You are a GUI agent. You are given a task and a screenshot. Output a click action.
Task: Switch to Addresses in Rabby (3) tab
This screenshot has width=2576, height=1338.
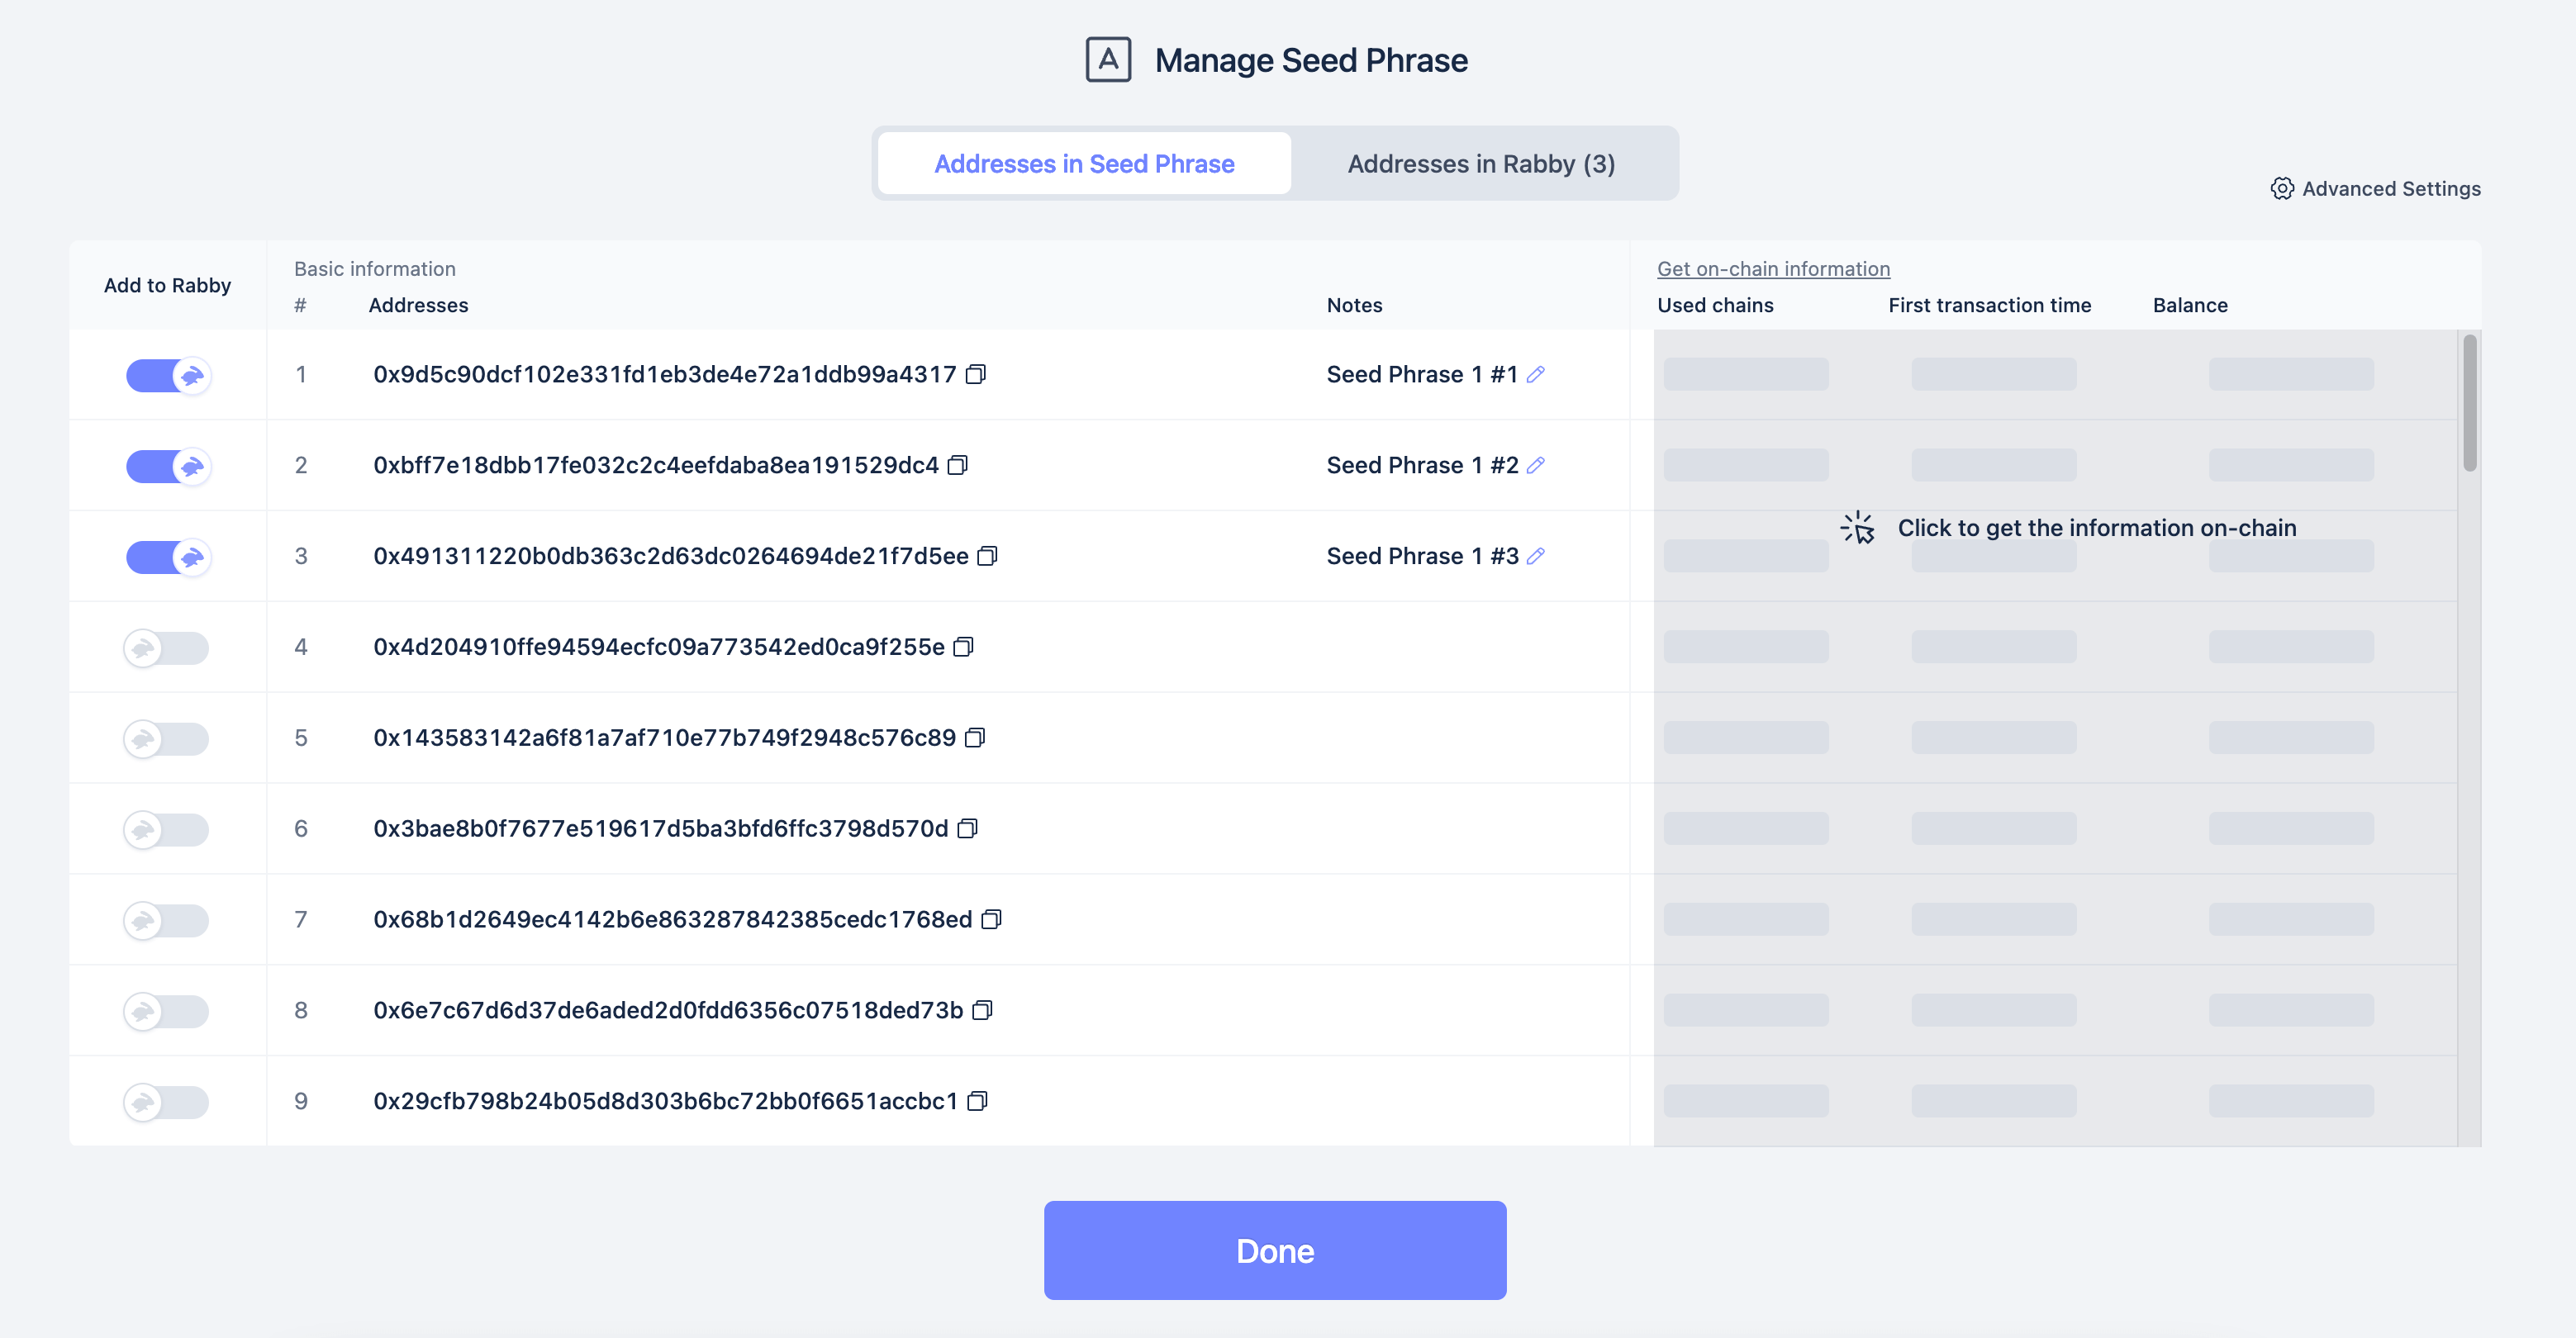pos(1481,163)
